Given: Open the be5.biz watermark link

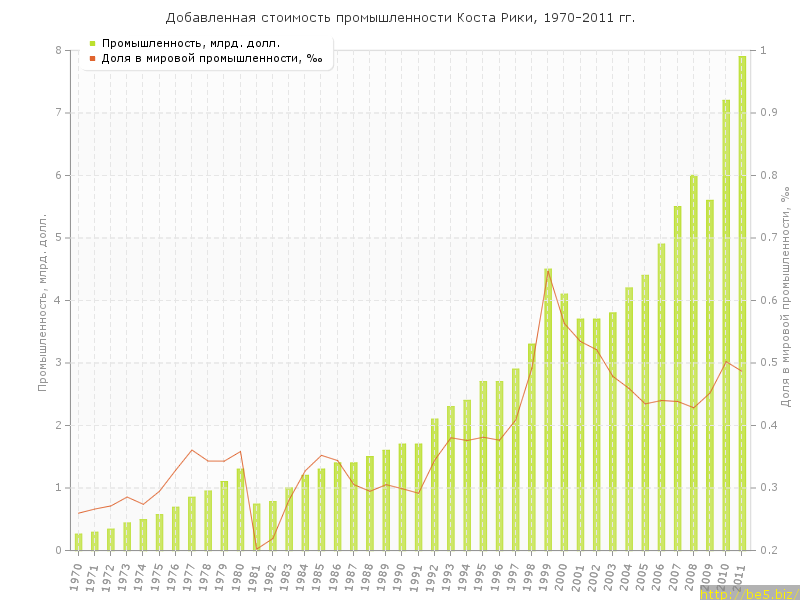Looking at the screenshot, I should (x=748, y=593).
